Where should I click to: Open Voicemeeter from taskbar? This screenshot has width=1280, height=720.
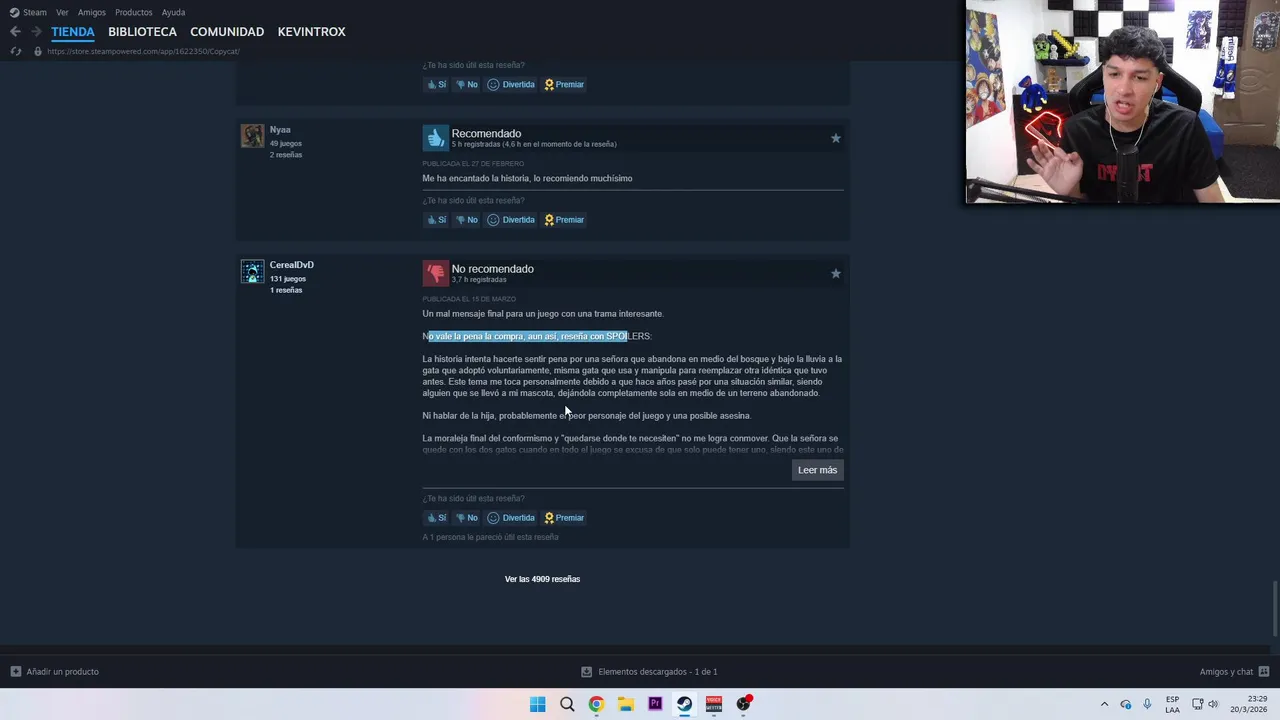click(714, 704)
